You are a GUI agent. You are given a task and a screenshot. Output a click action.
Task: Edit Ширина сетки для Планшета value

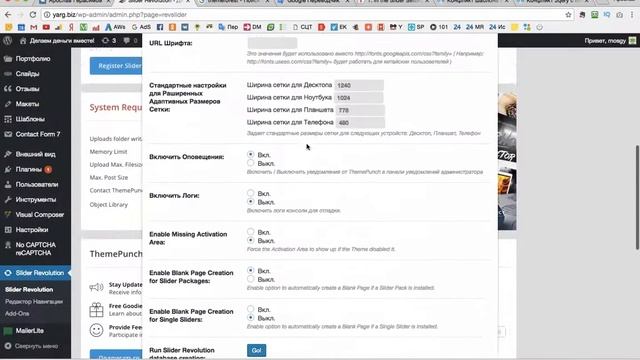pos(360,110)
